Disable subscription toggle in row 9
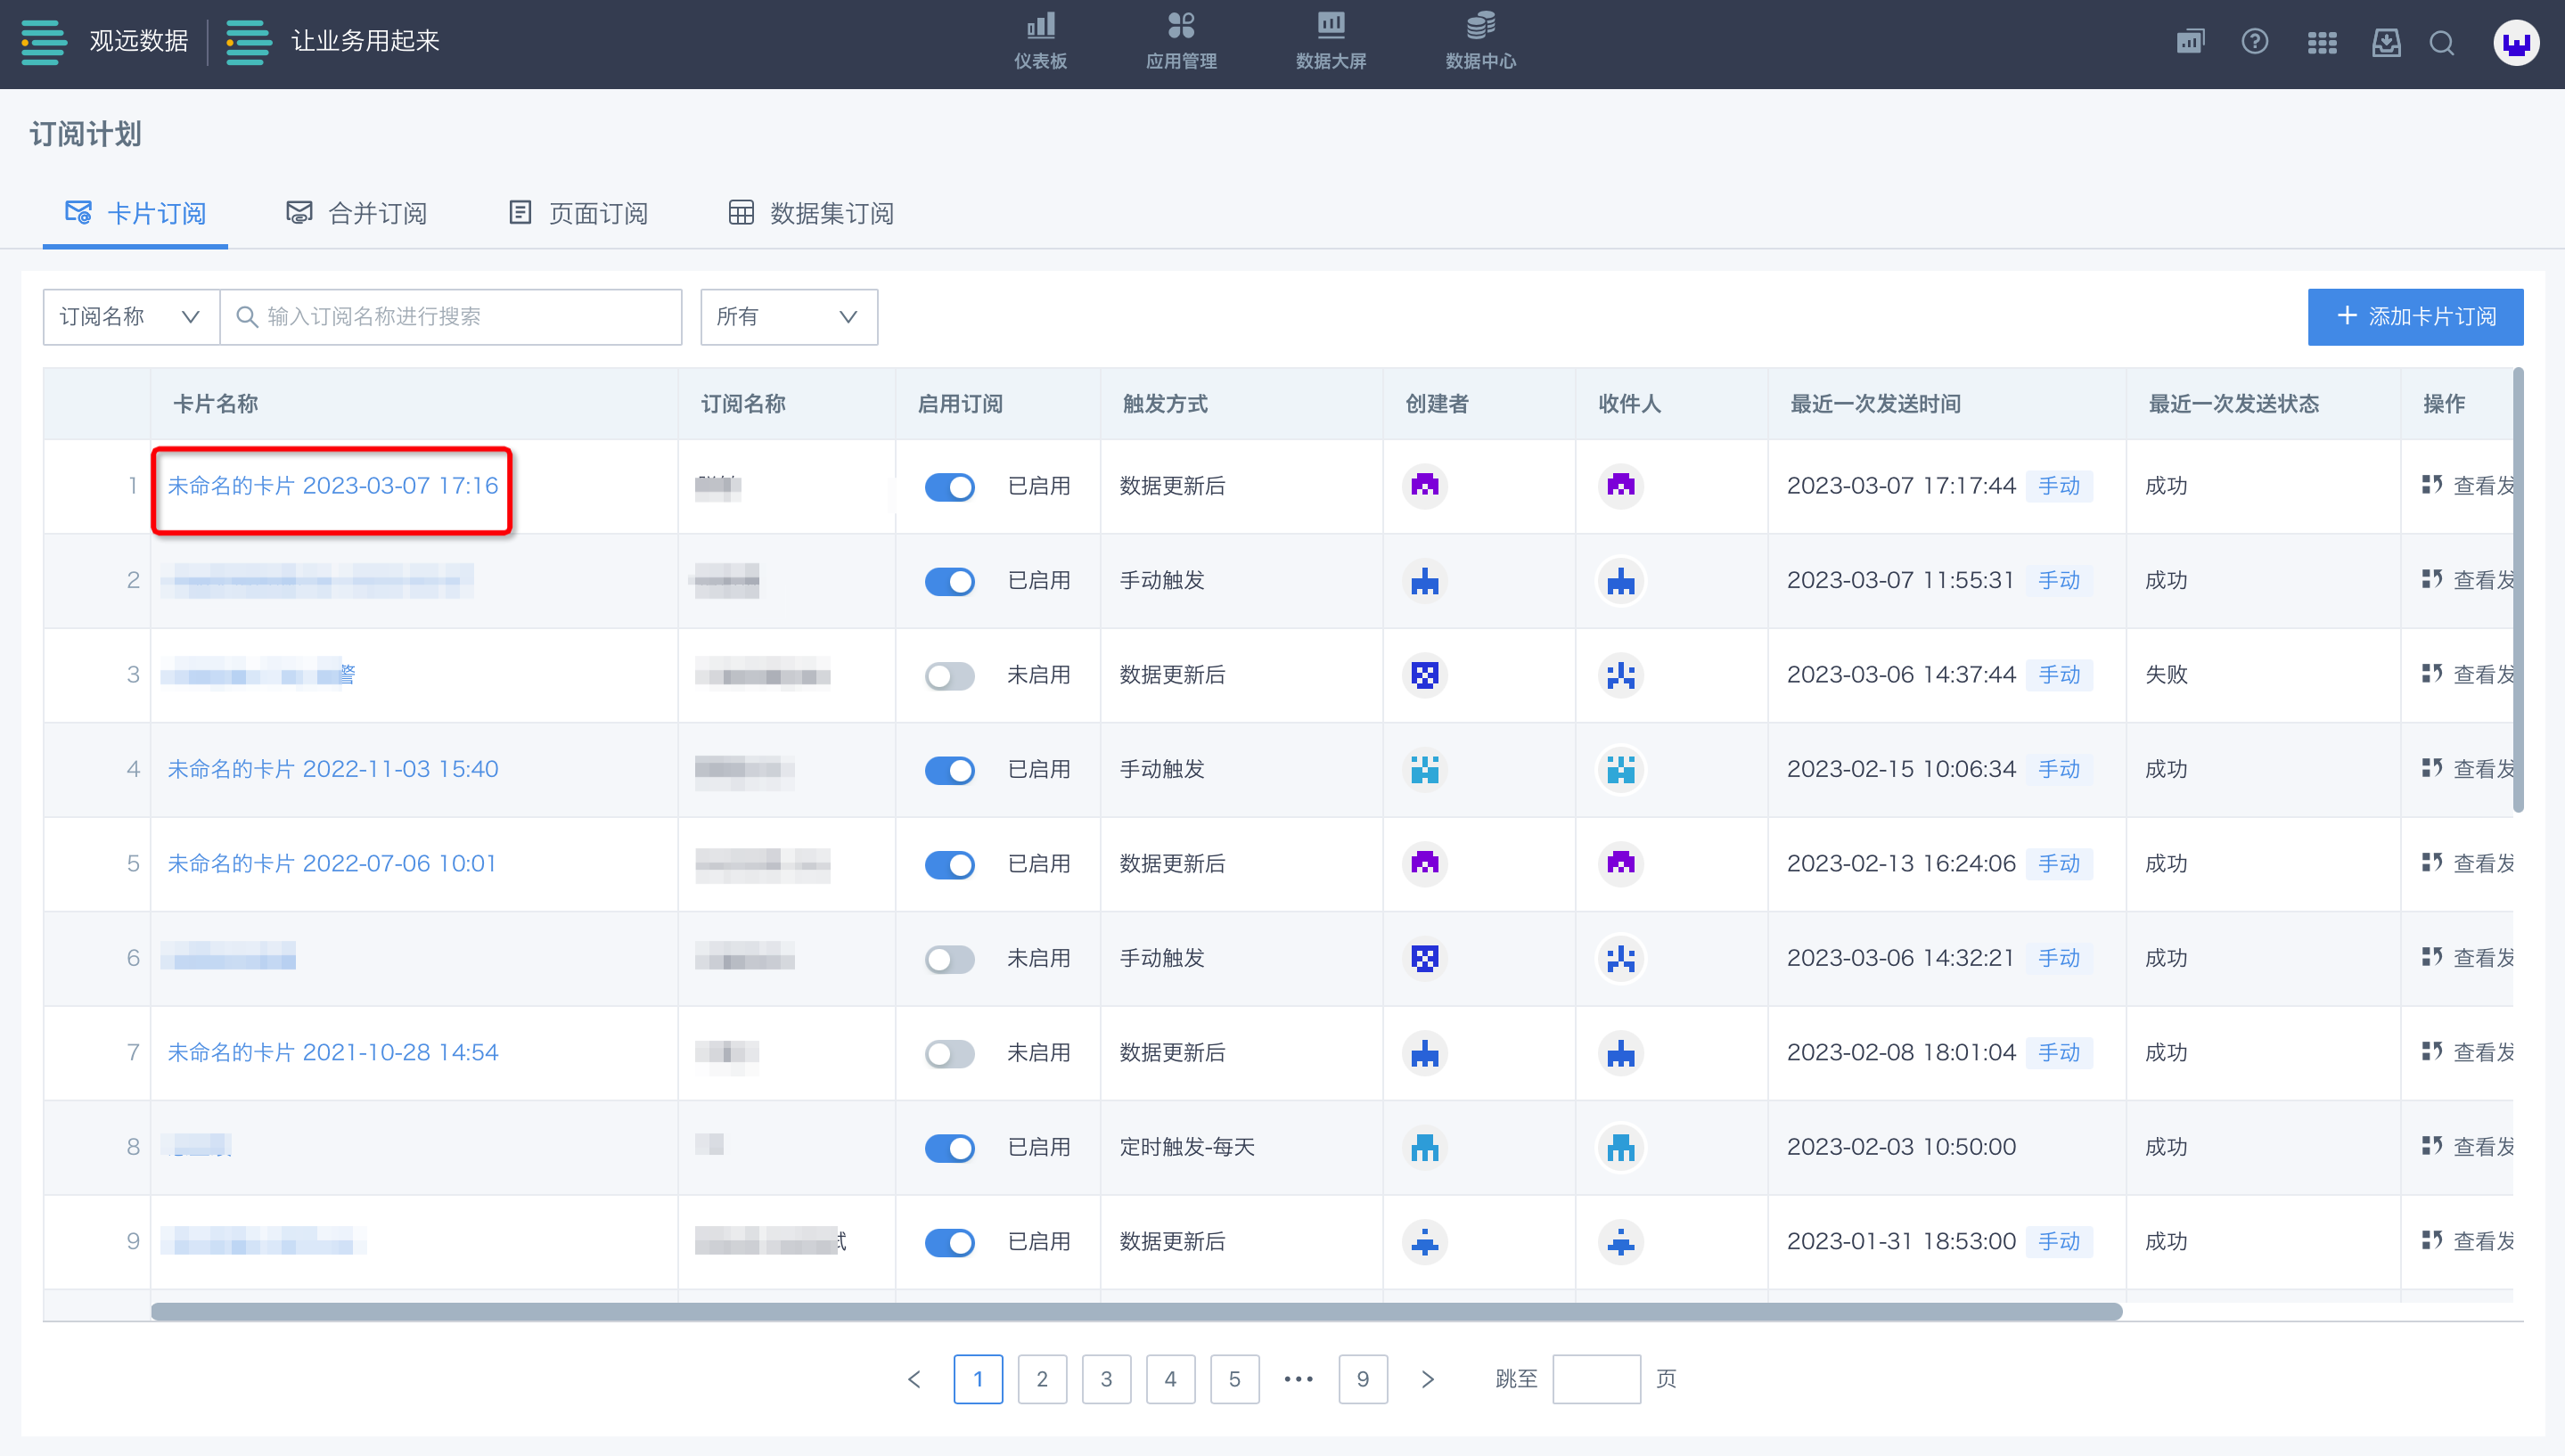Viewport: 2565px width, 1456px height. 949,1243
